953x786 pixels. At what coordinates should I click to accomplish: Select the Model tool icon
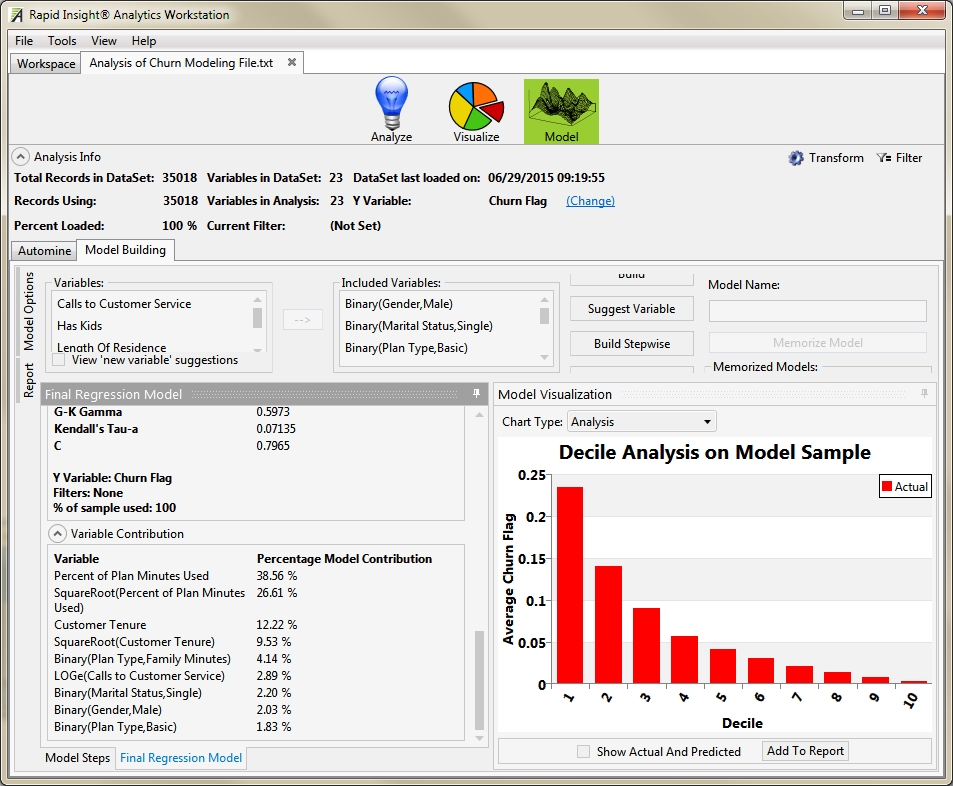pos(561,103)
